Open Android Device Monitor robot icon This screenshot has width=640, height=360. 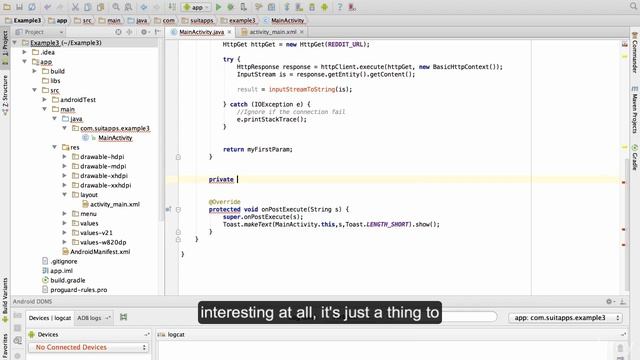click(x=324, y=7)
